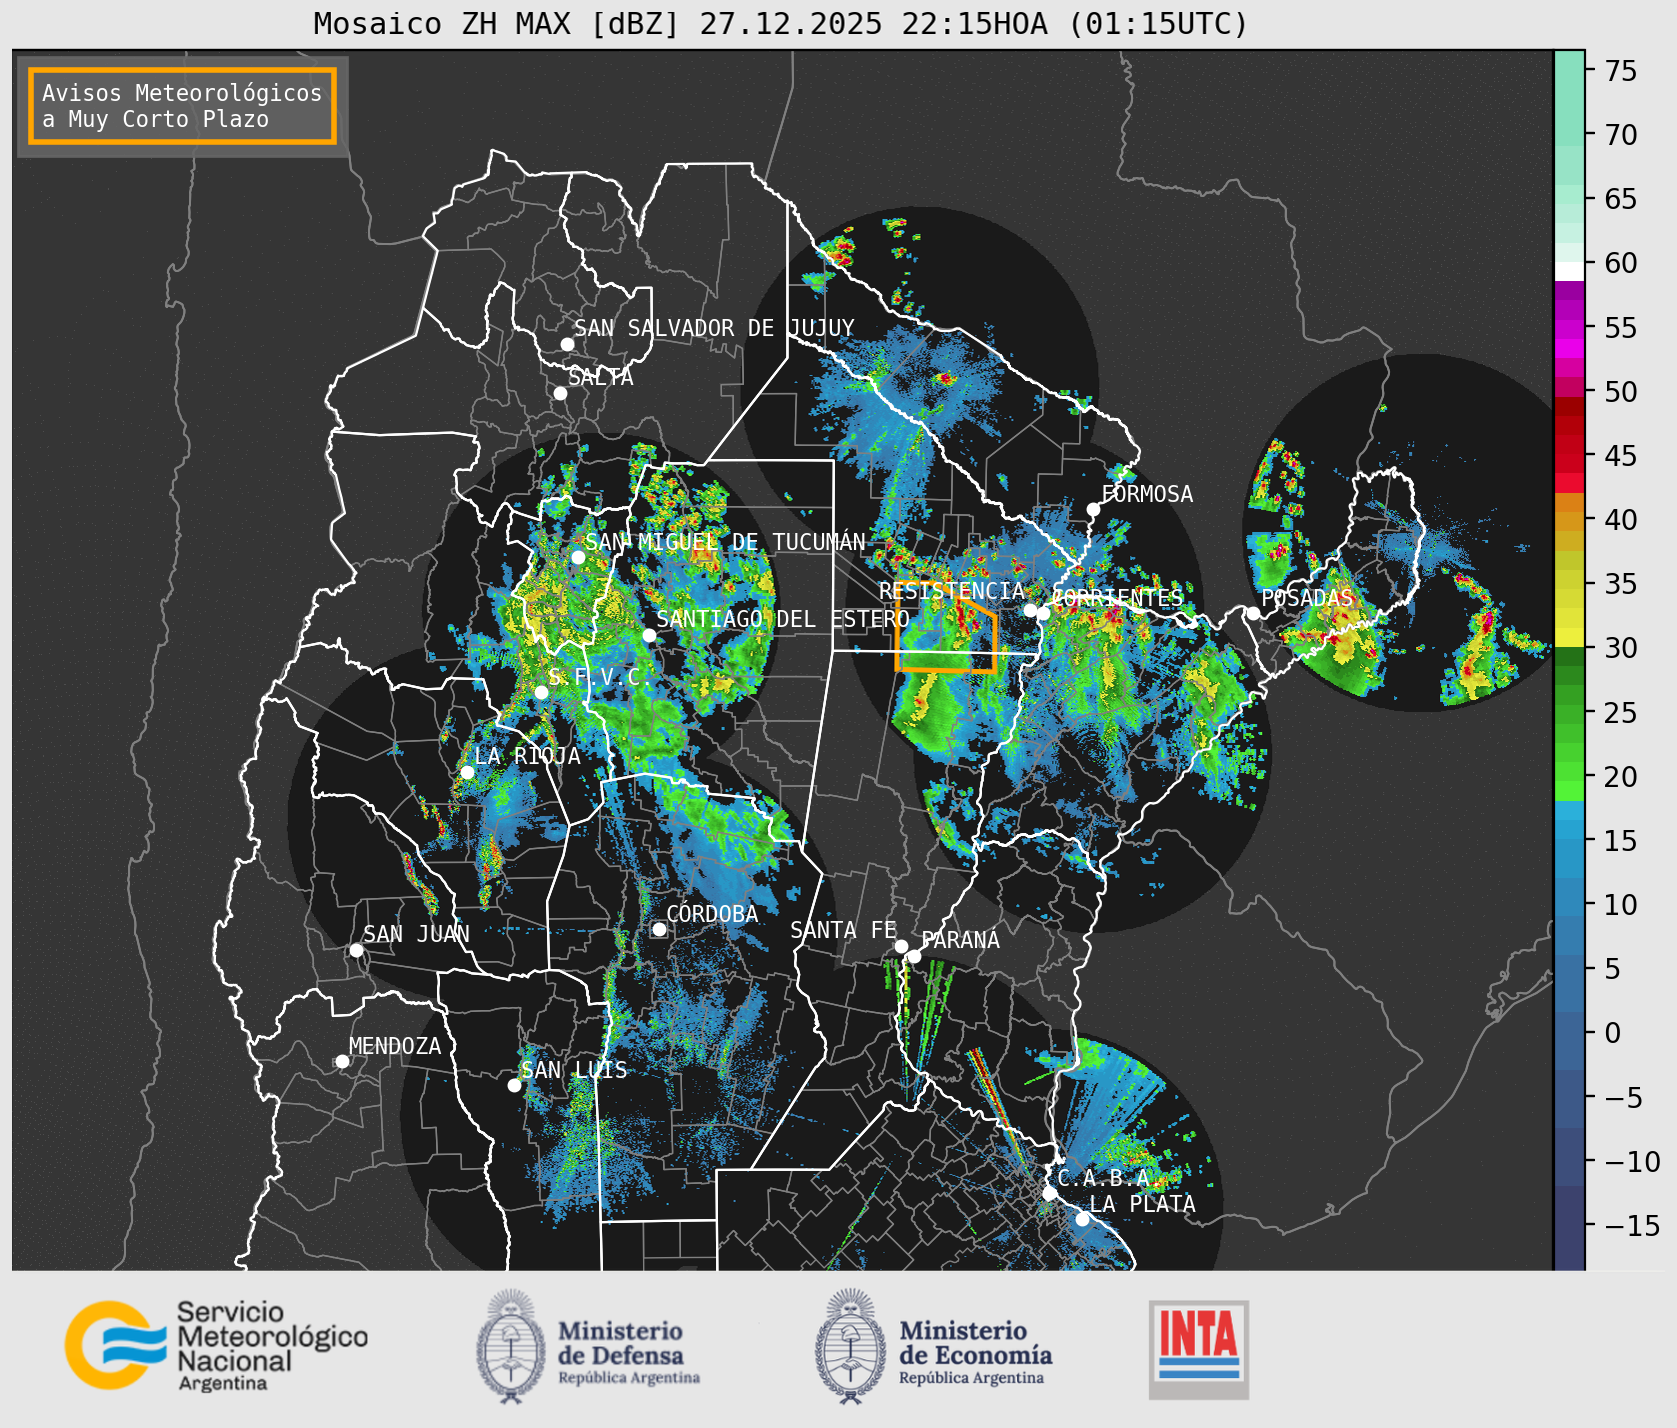
Task: Click the C.A.B.A. city marker dot
Action: (1050, 1193)
